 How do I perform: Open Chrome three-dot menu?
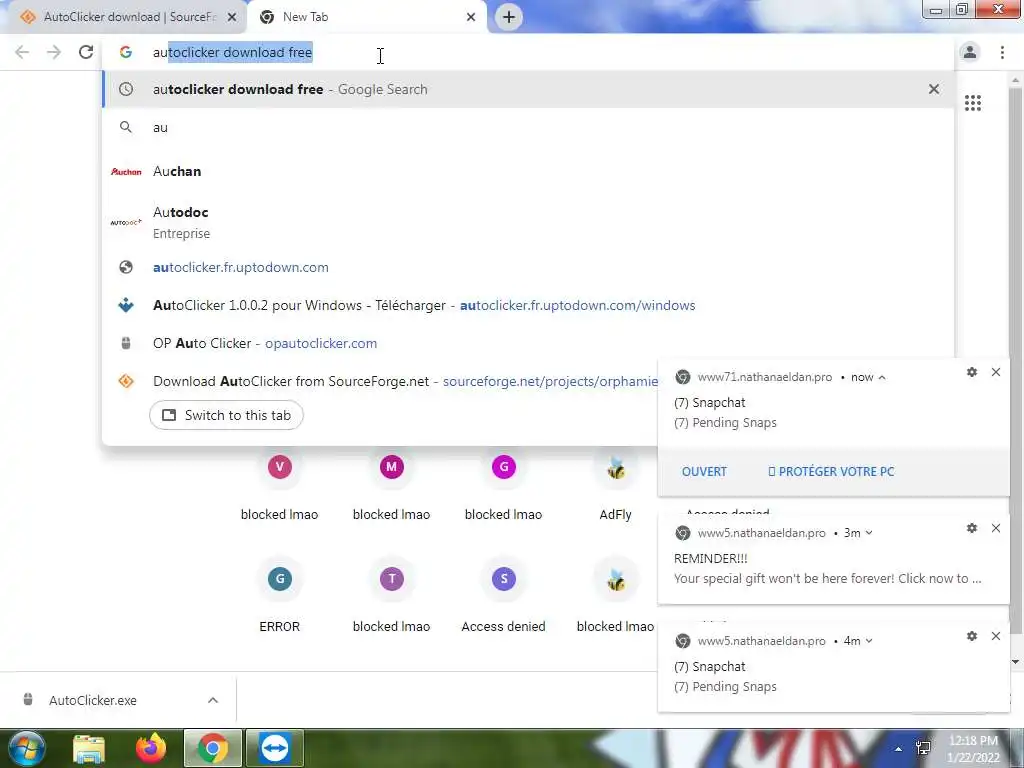1002,52
